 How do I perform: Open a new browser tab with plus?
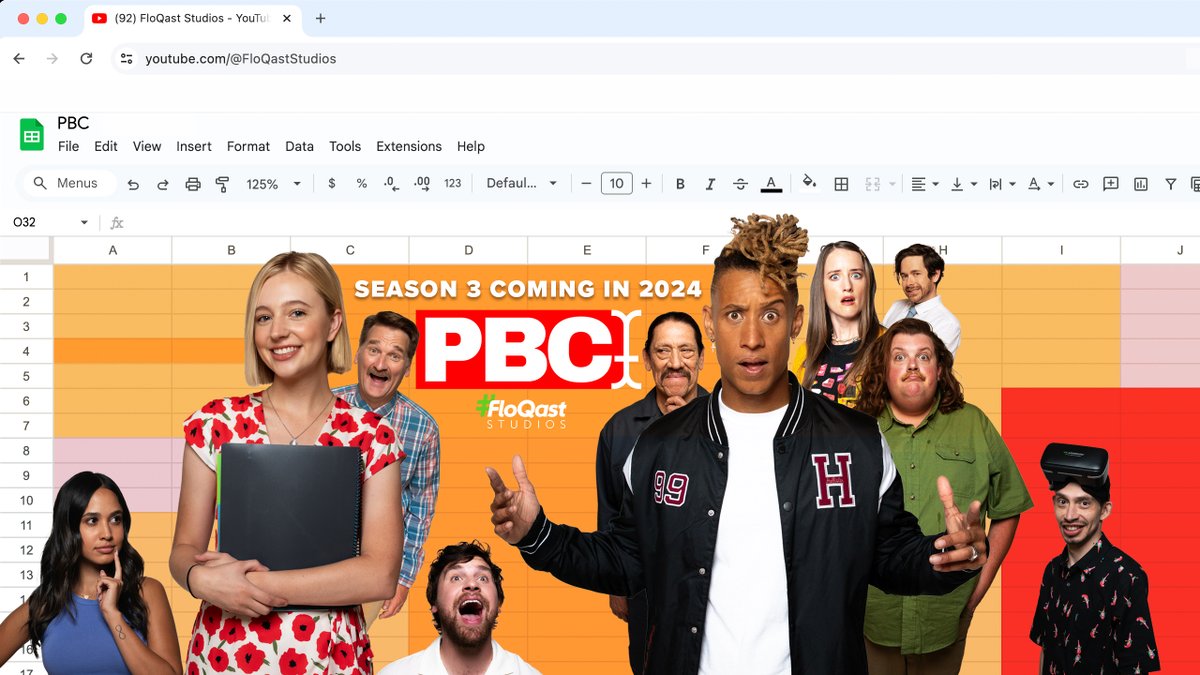point(321,18)
